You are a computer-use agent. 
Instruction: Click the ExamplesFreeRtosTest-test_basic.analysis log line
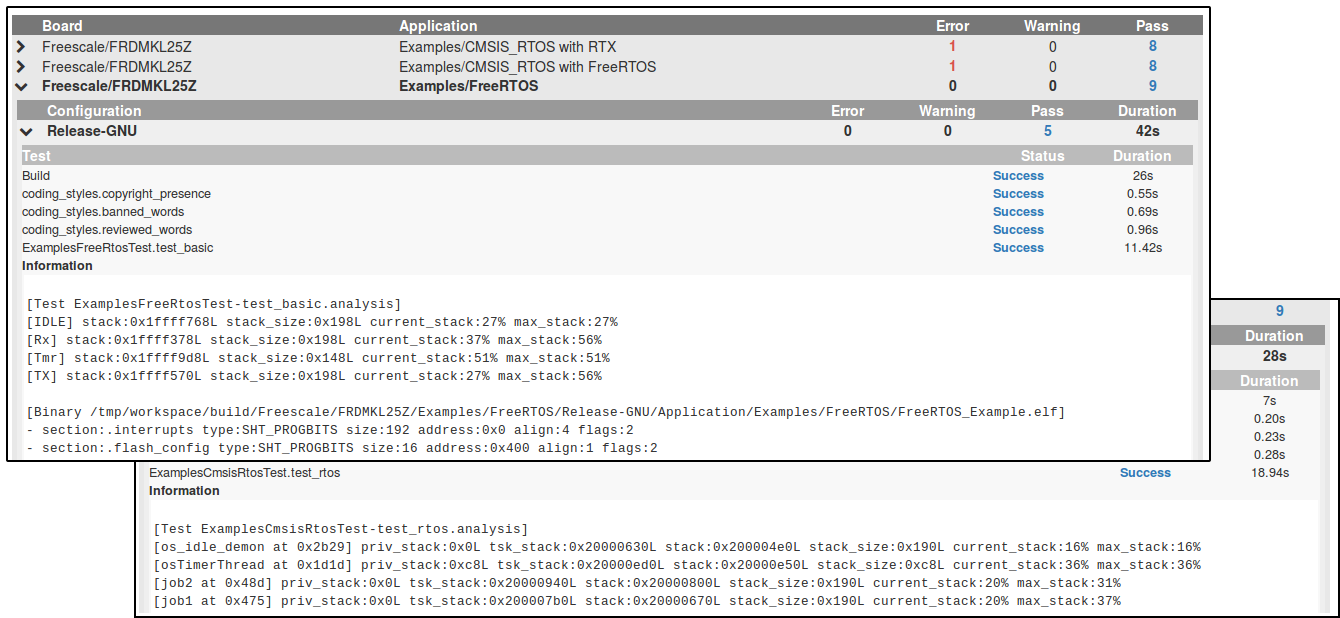214,304
